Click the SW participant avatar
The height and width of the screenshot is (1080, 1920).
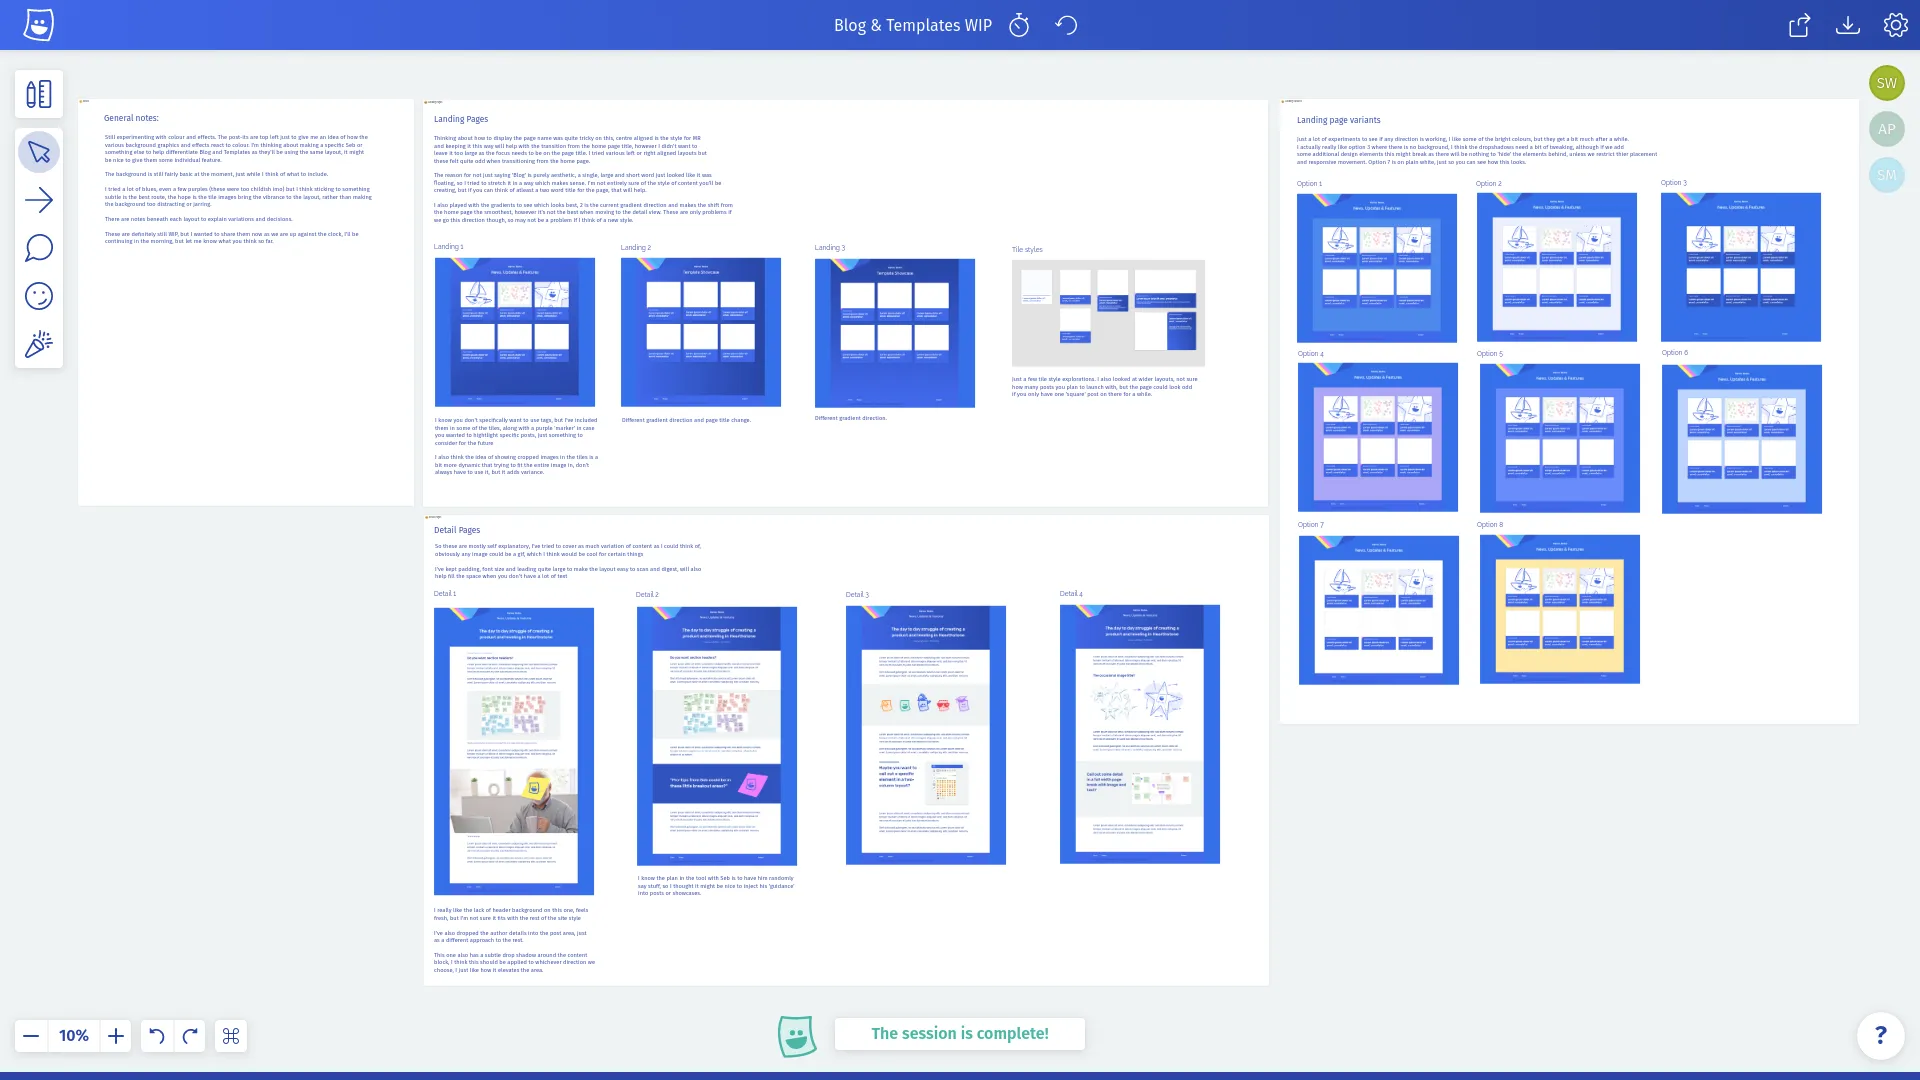[x=1886, y=83]
